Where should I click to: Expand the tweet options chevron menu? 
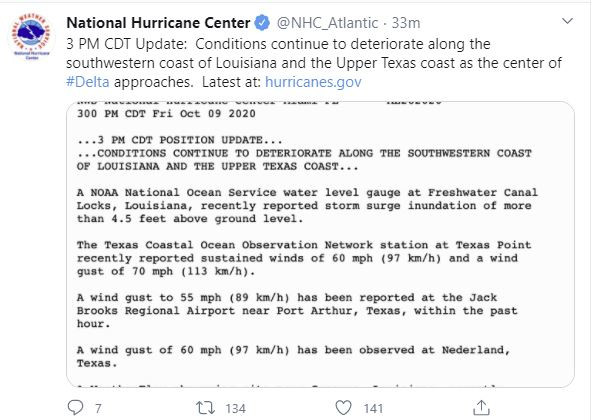click(x=567, y=21)
